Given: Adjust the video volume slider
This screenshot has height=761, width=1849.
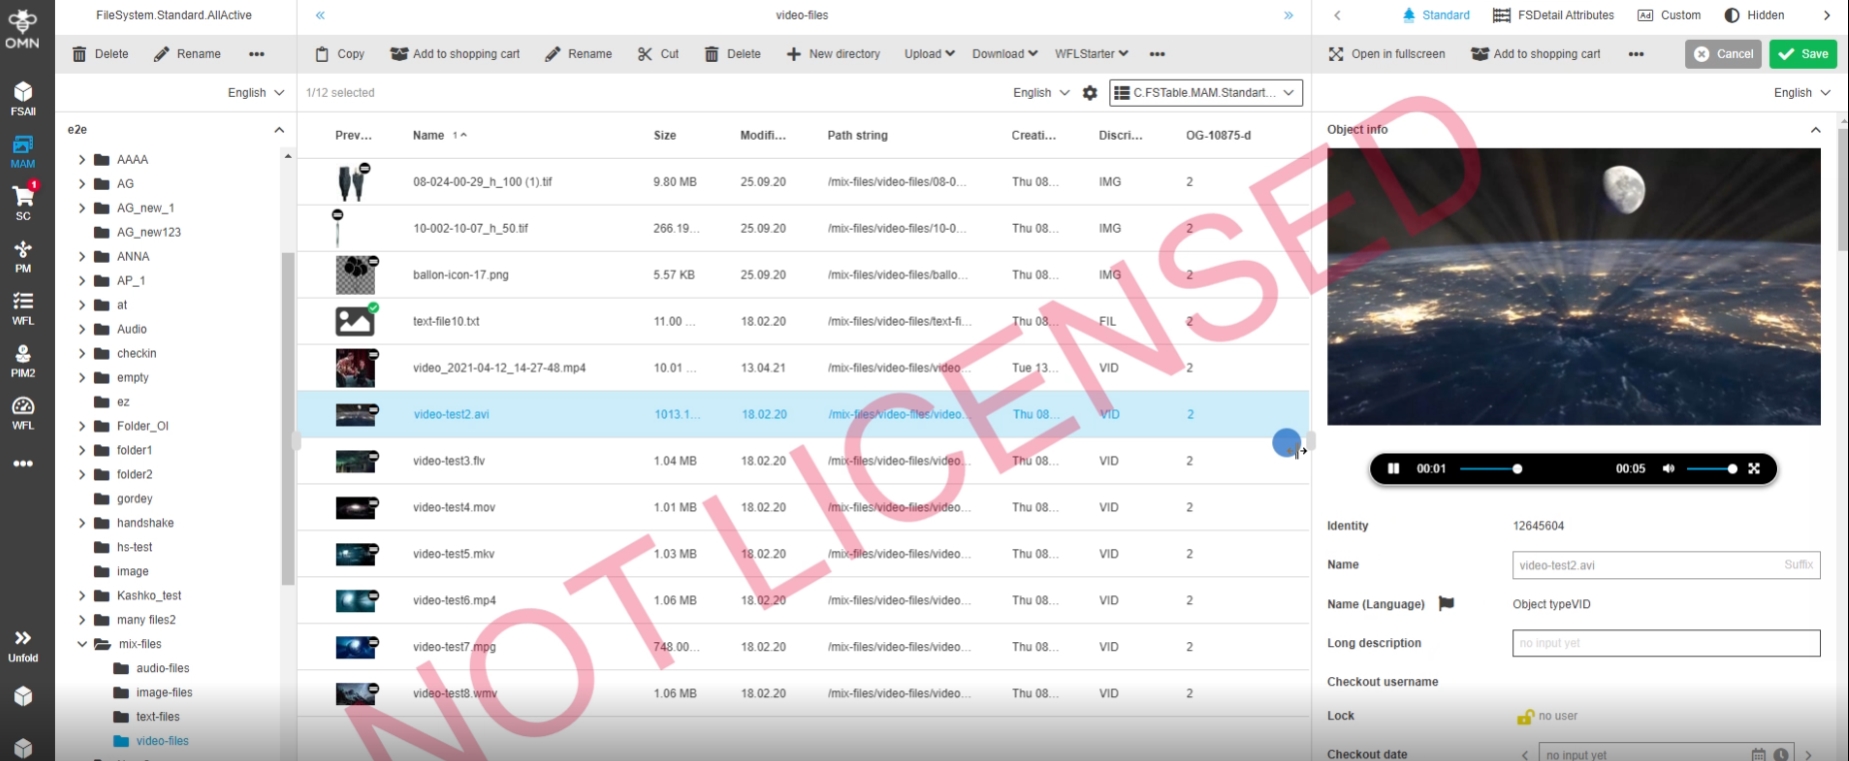Looking at the screenshot, I should tap(1712, 469).
